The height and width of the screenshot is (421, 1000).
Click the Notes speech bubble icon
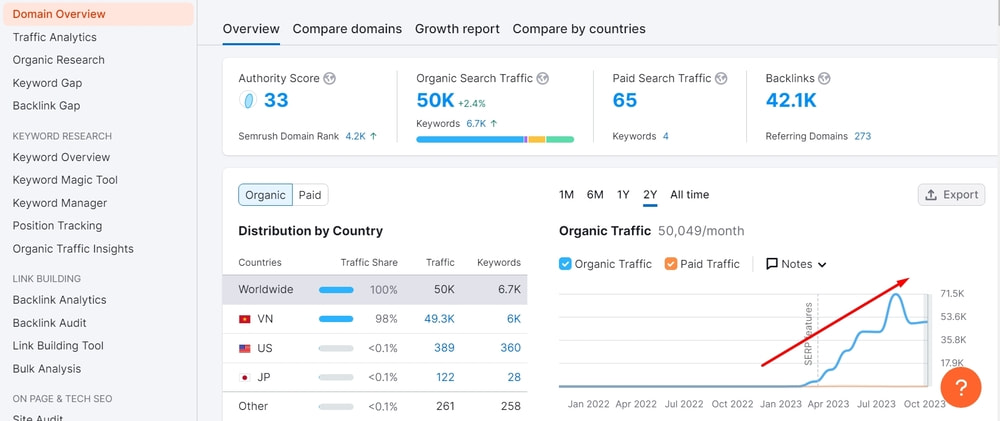pos(772,264)
